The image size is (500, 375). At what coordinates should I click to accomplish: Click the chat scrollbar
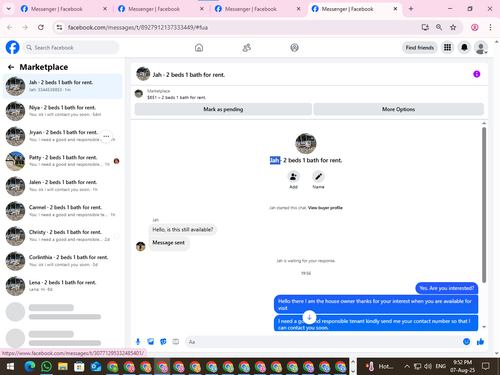[x=484, y=205]
